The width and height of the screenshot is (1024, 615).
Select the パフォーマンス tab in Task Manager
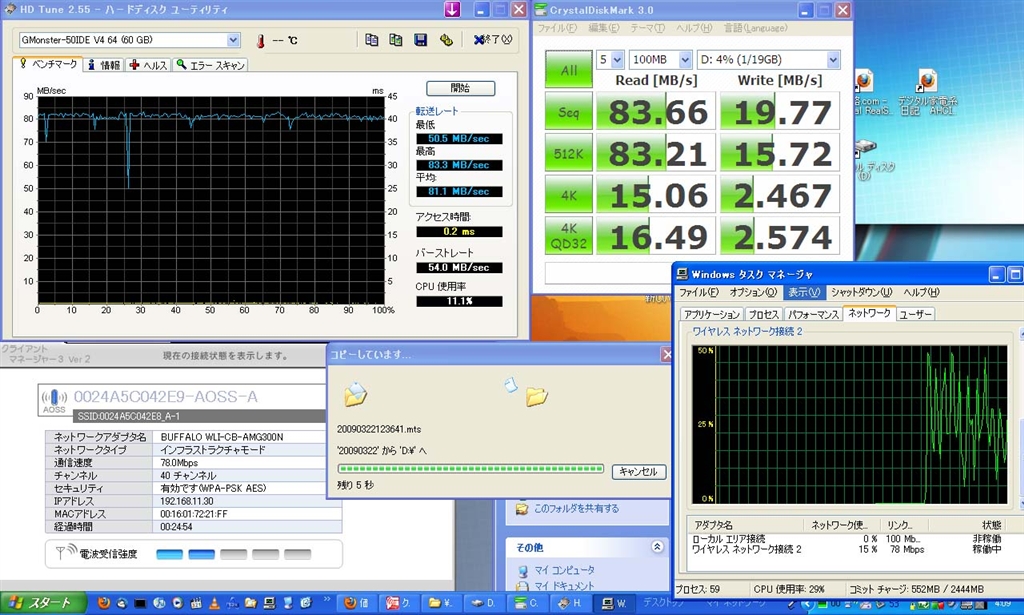tap(812, 314)
